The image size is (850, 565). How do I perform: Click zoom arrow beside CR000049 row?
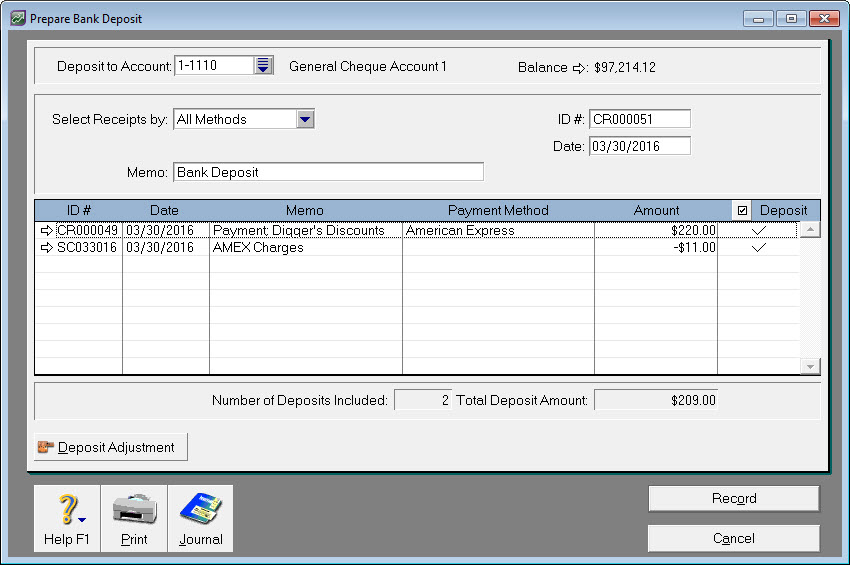coord(47,231)
